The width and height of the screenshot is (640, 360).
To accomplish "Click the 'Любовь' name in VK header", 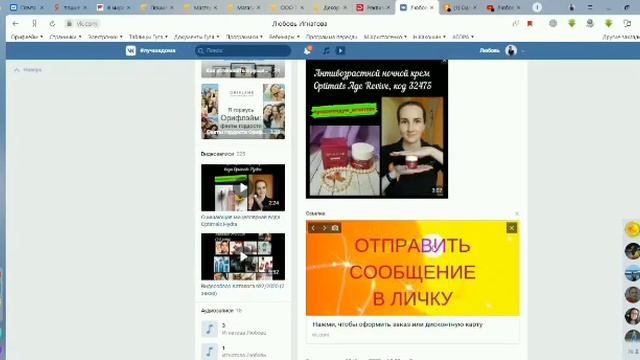I will (x=489, y=51).
